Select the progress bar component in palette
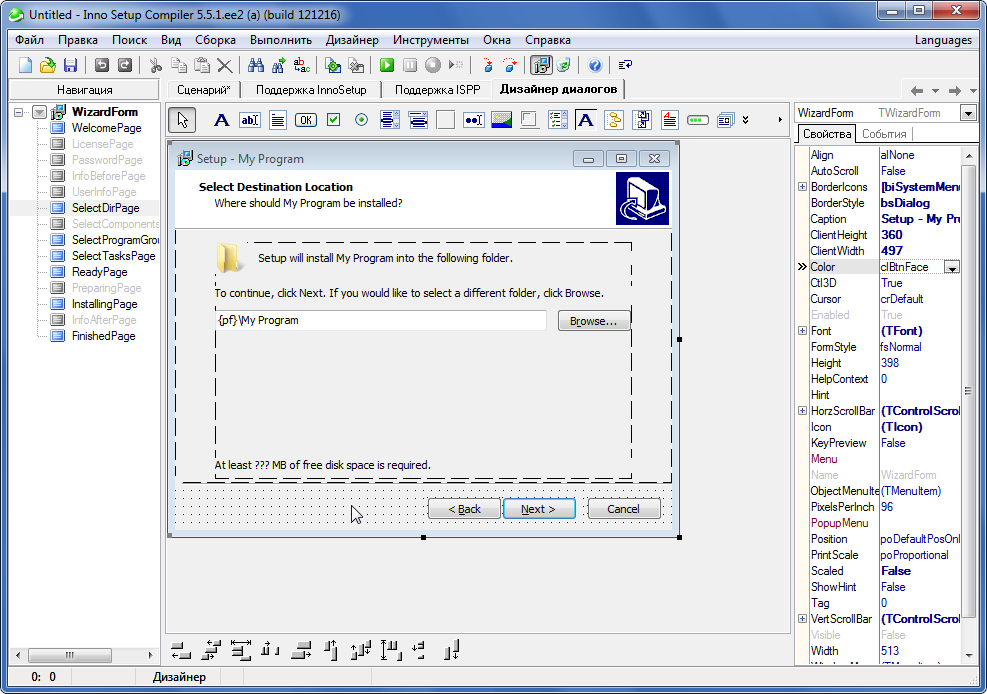987x694 pixels. coord(698,120)
